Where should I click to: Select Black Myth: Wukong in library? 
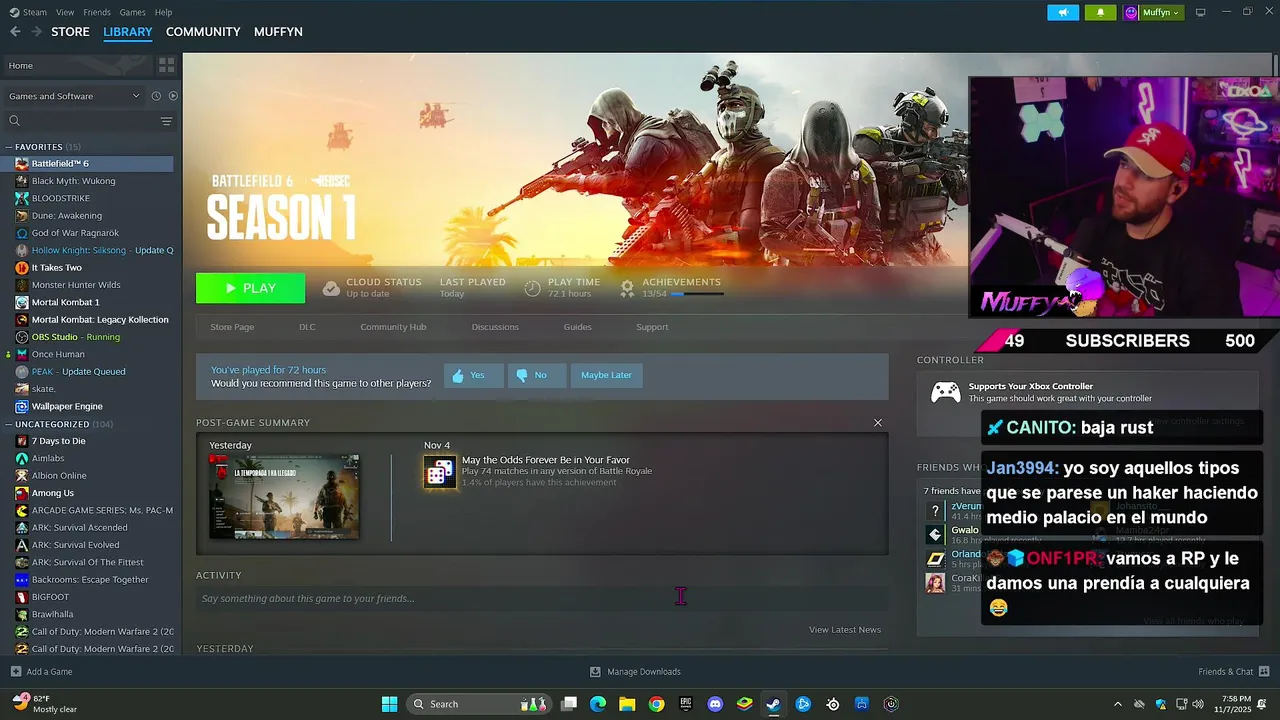73,181
